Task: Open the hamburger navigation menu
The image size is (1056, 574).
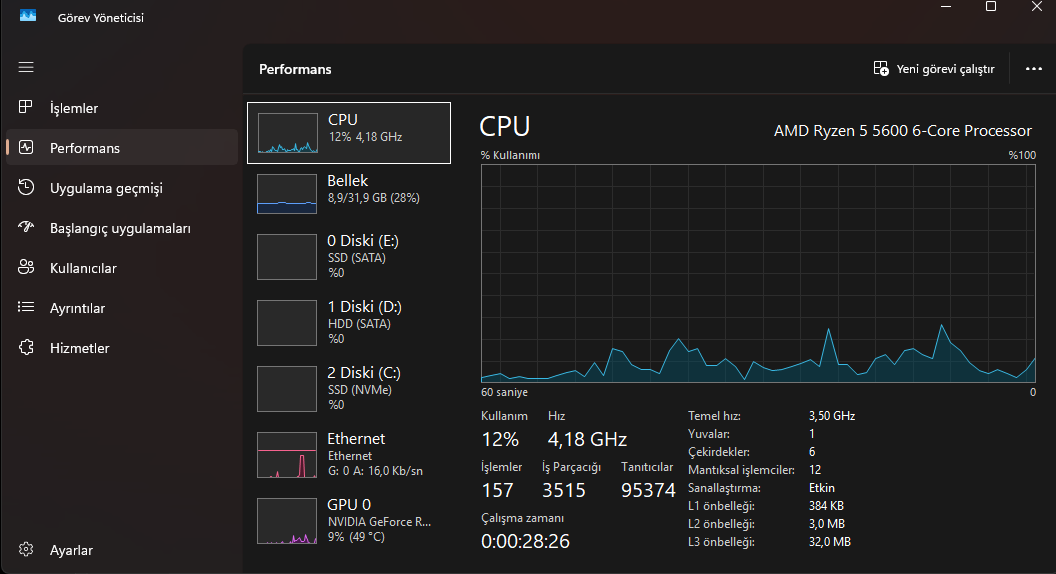Action: point(26,67)
